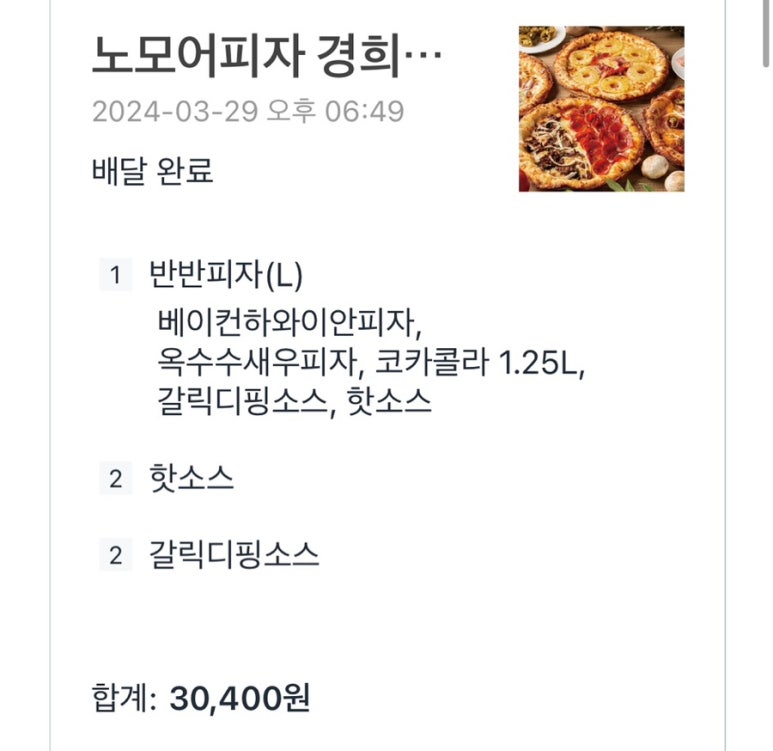
Task: Click the pizza thumbnail image
Action: [x=601, y=108]
